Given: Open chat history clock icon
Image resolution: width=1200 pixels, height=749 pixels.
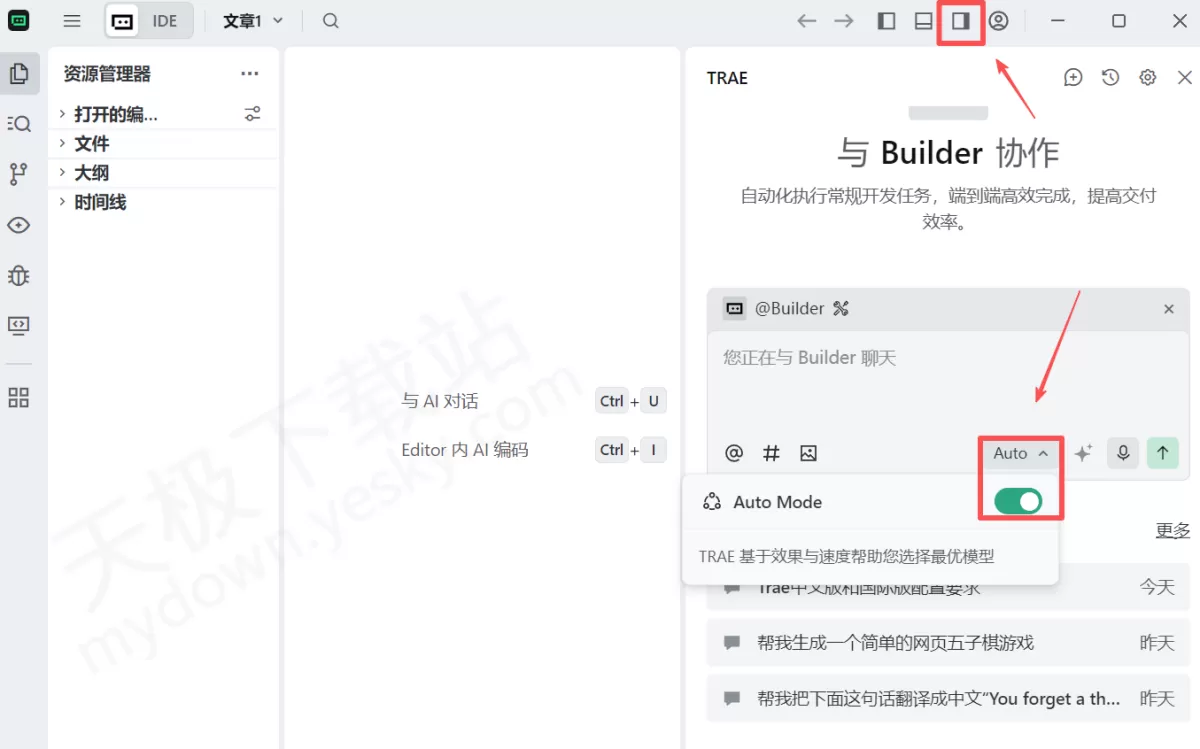Looking at the screenshot, I should click(1110, 77).
